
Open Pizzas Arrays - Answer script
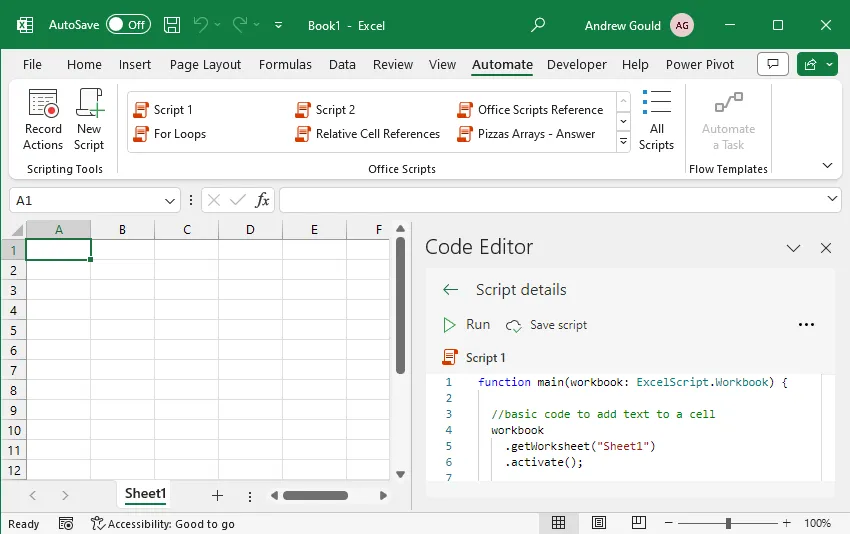(526, 133)
